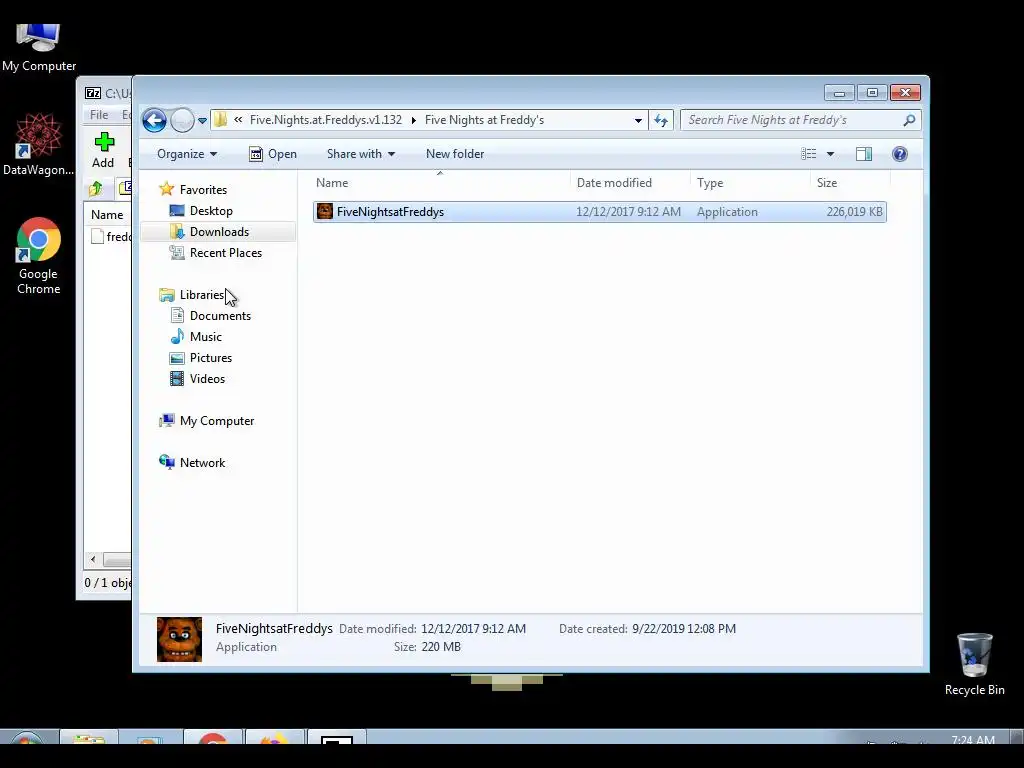Sort by Type column header
The width and height of the screenshot is (1024, 768).
point(750,183)
